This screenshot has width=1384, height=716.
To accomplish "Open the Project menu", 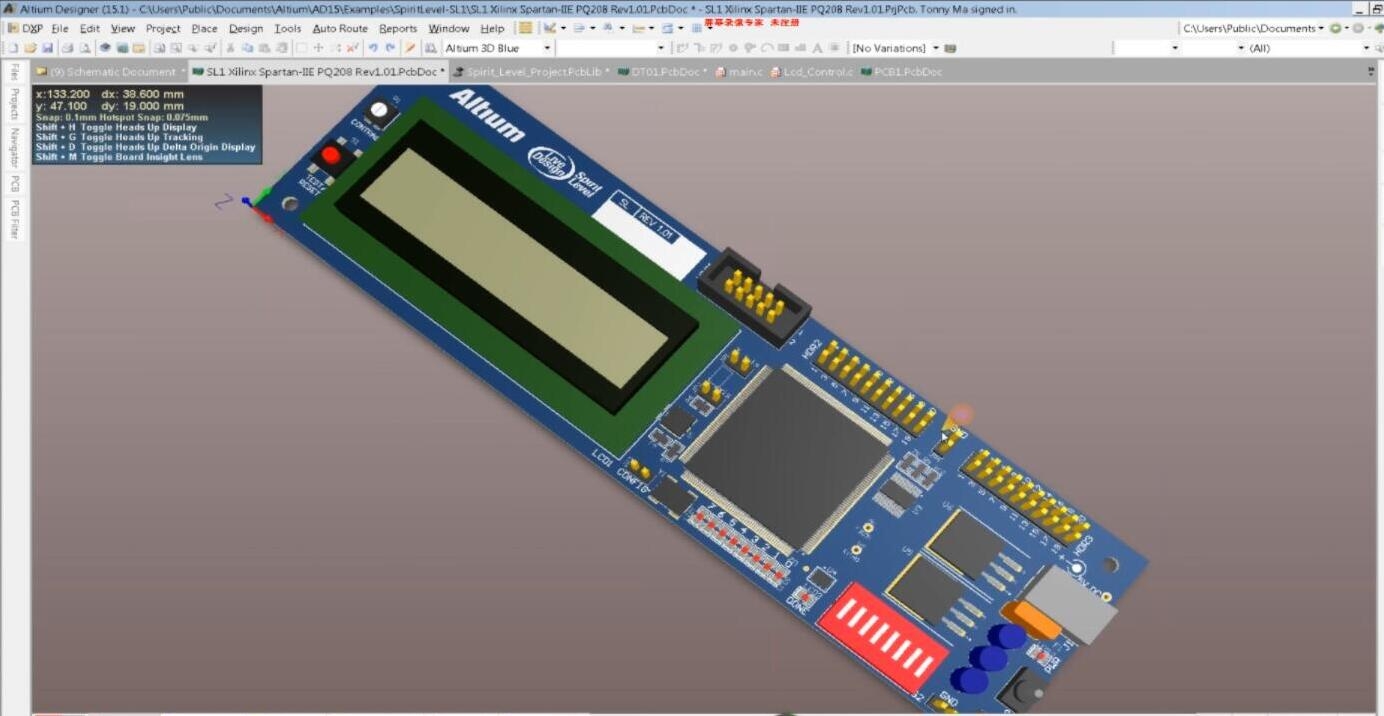I will 163,28.
